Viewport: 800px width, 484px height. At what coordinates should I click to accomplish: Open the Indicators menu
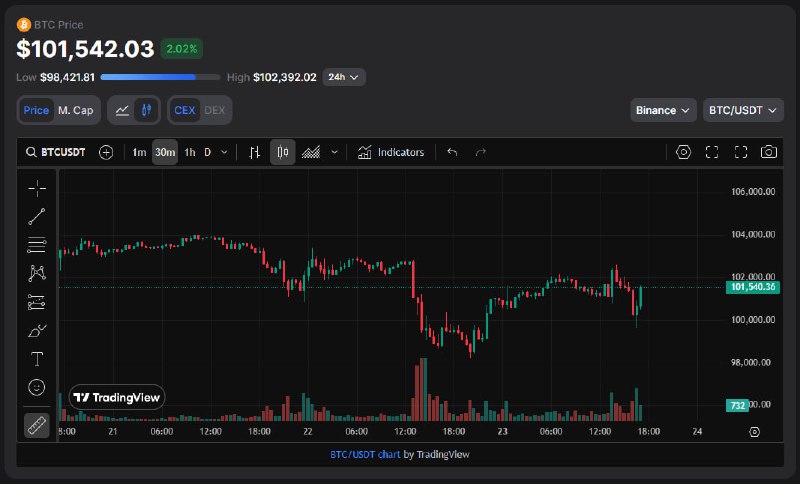click(391, 152)
